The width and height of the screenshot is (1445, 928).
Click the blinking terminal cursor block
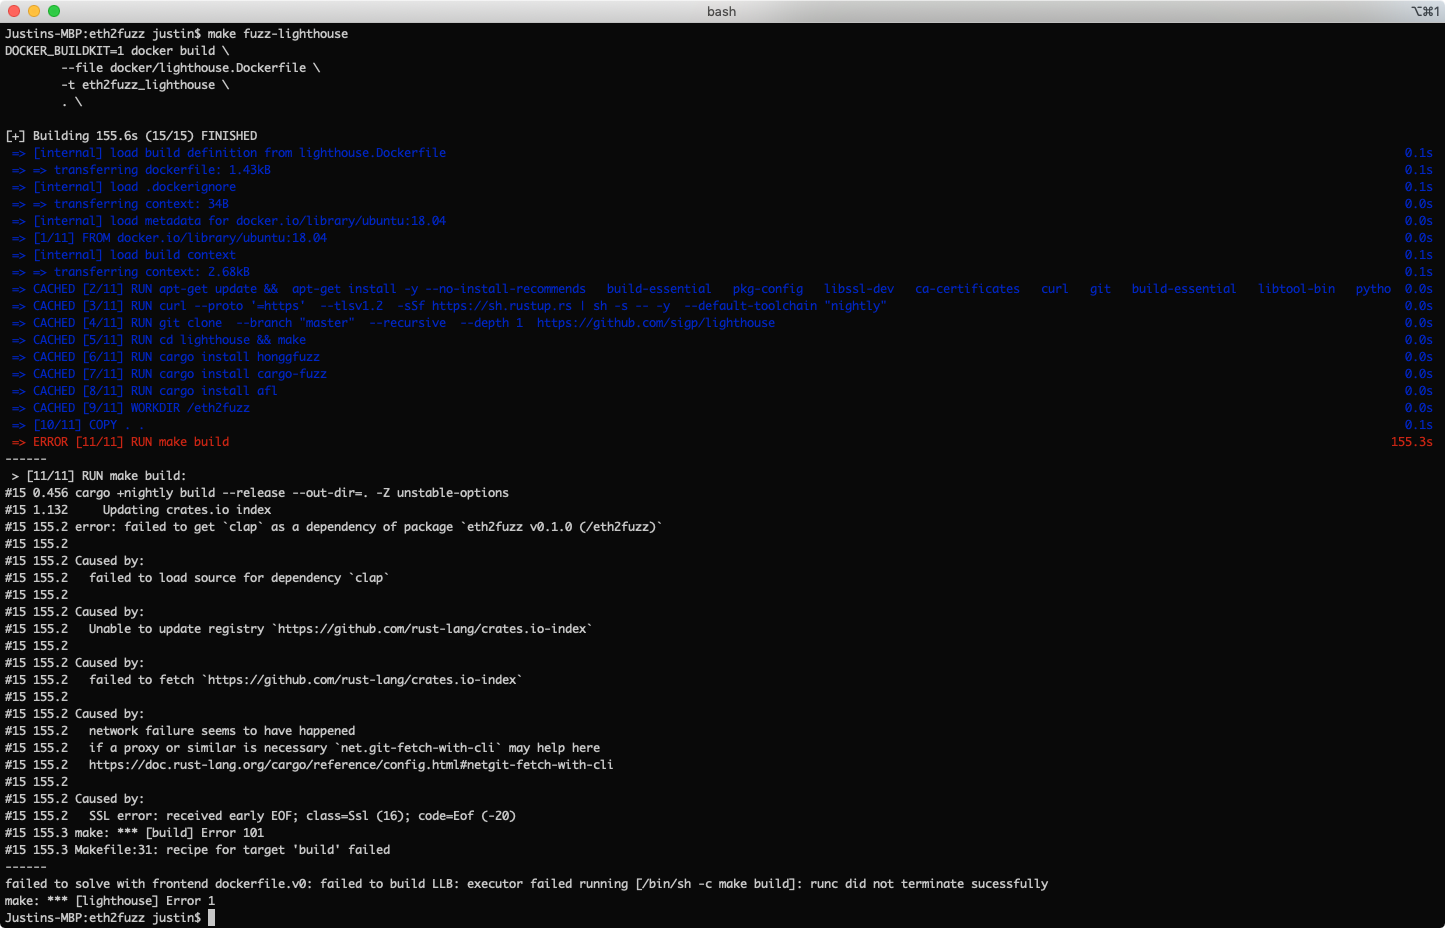point(212,917)
